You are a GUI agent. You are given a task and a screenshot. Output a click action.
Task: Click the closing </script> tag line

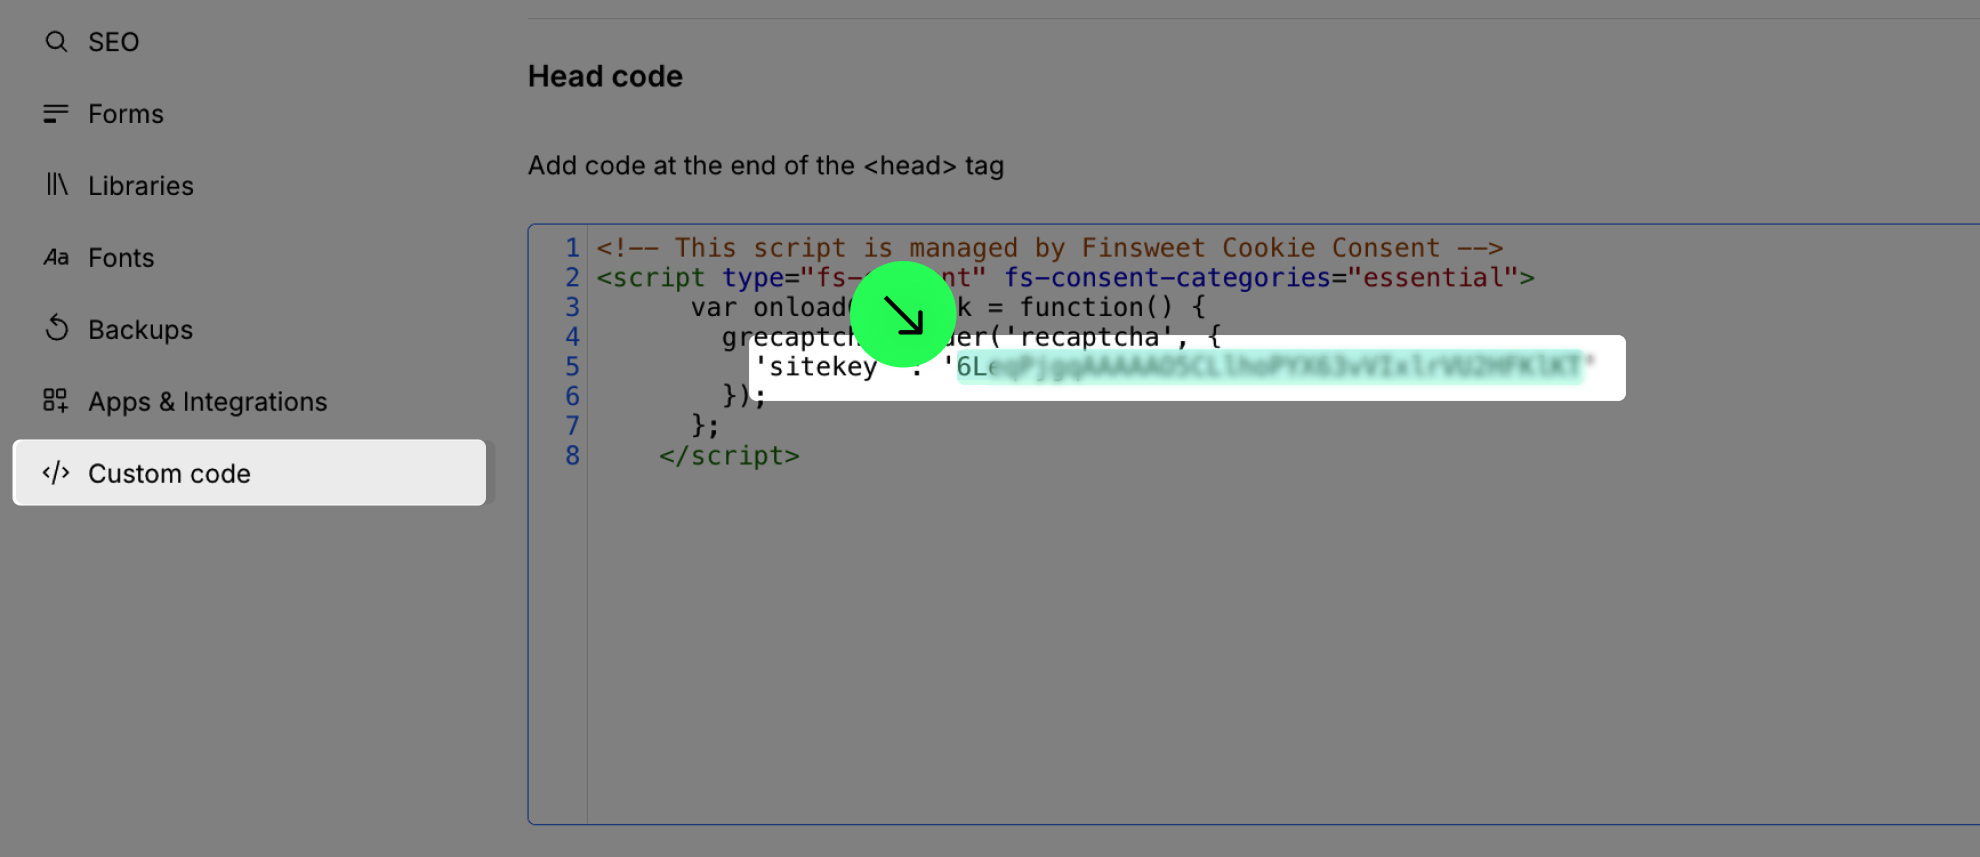[x=729, y=456]
